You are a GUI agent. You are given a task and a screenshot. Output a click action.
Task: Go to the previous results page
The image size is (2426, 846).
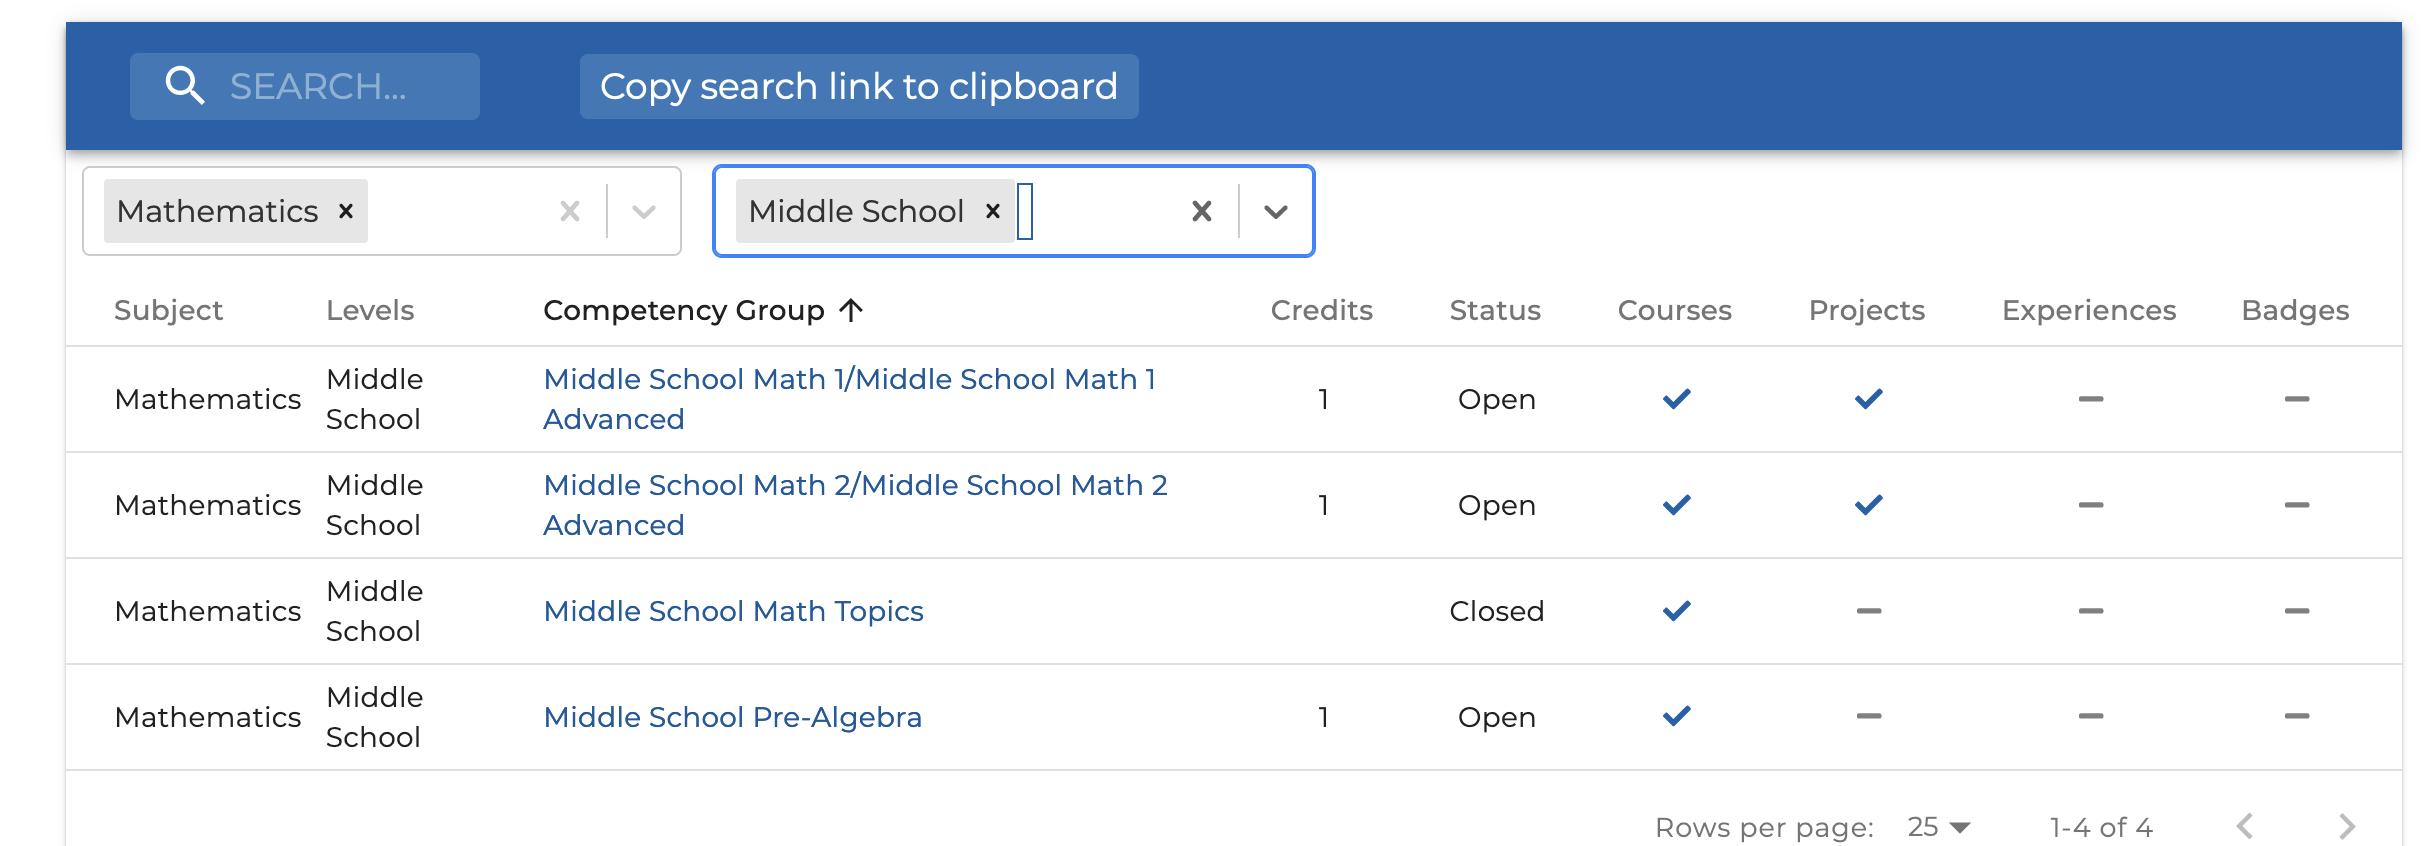[2245, 826]
